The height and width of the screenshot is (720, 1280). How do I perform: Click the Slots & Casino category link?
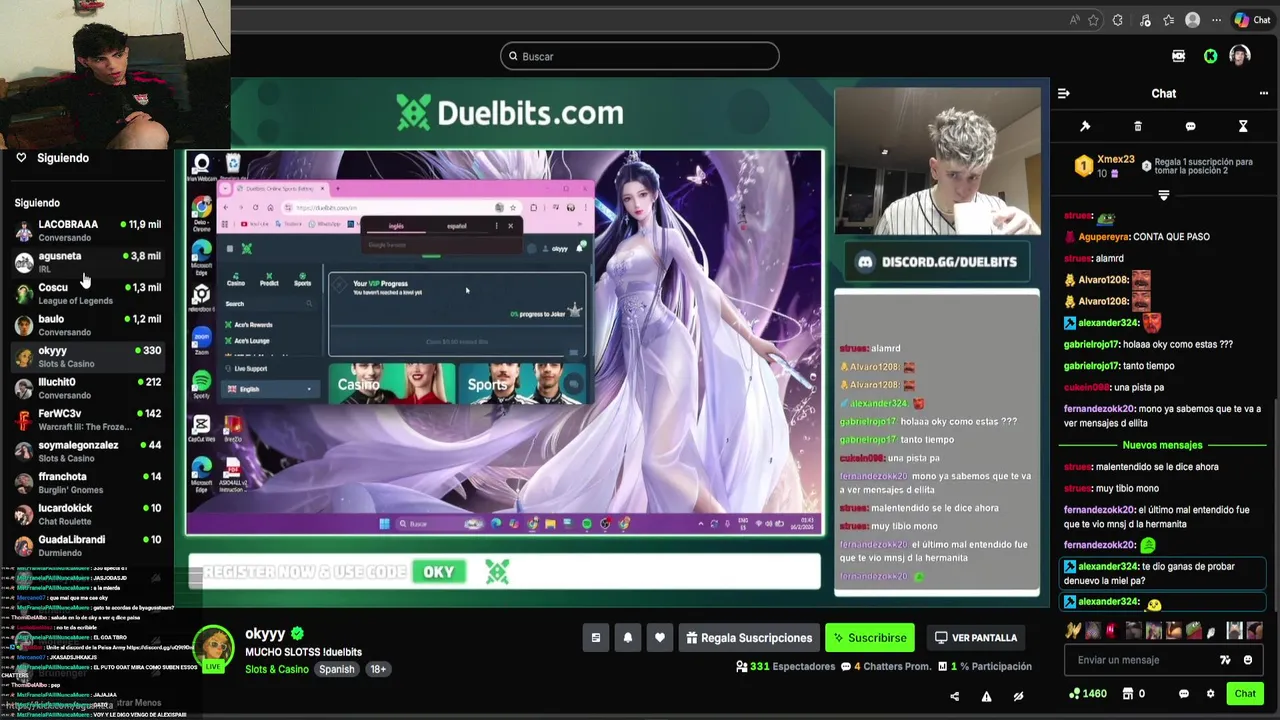276,669
